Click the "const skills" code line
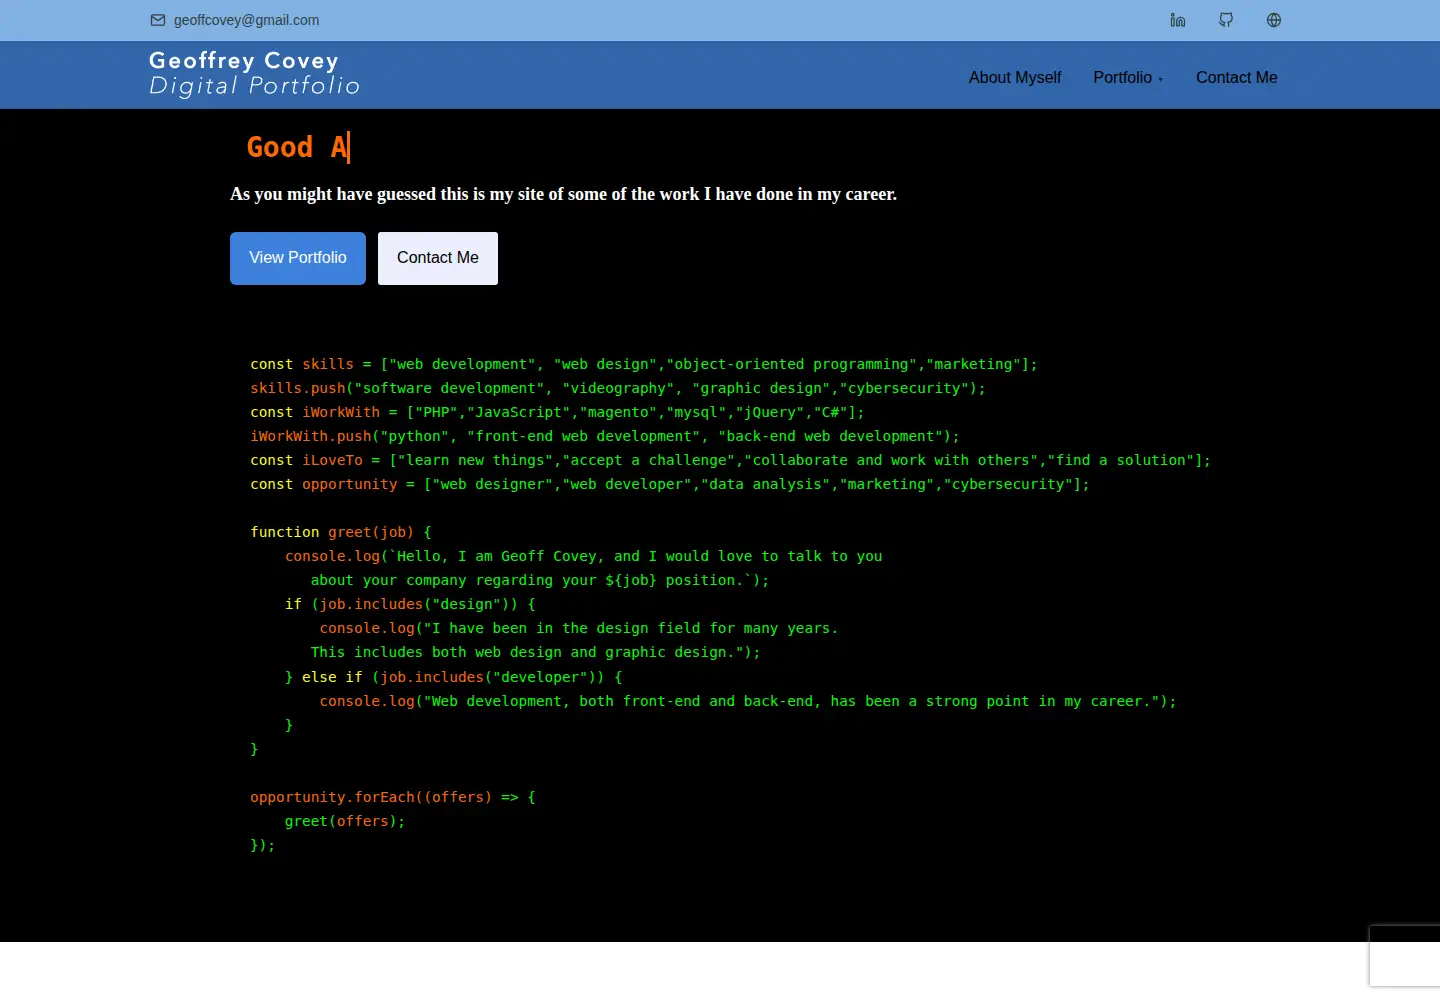 click(x=644, y=364)
